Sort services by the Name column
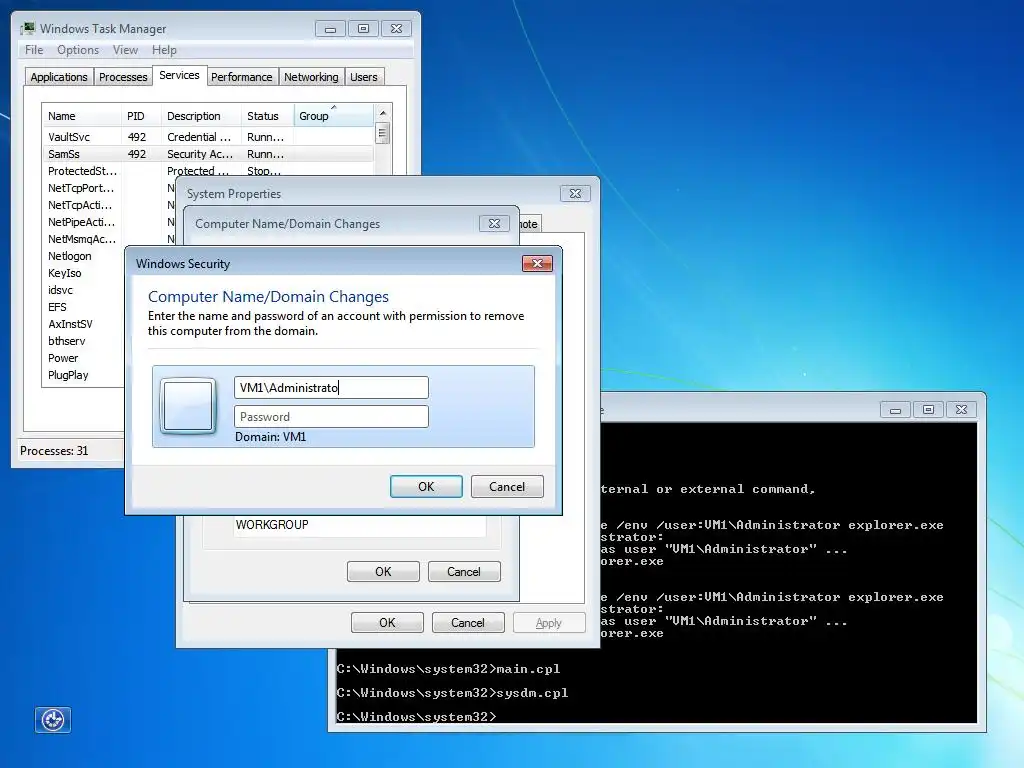Viewport: 1024px width, 768px height. pos(82,116)
